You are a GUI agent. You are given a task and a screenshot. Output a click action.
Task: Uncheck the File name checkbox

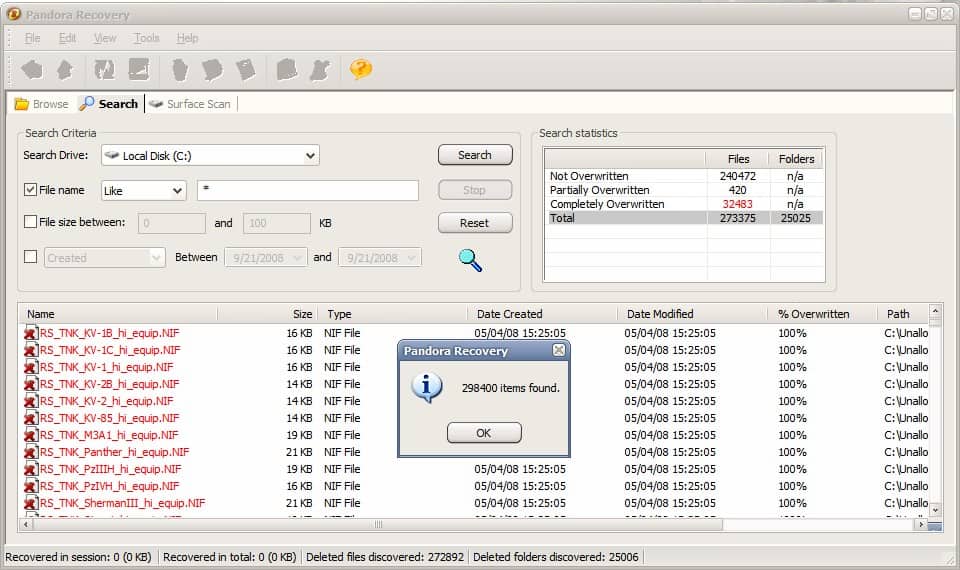(x=30, y=190)
